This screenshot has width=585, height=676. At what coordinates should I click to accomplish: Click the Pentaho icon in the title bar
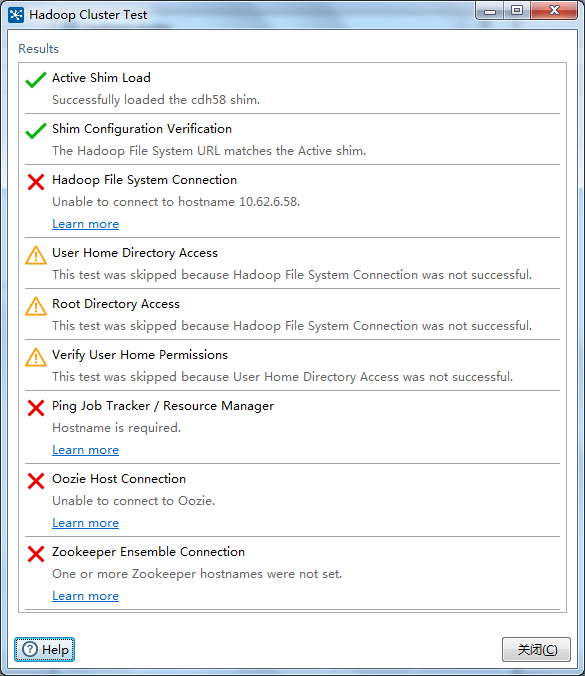point(16,15)
